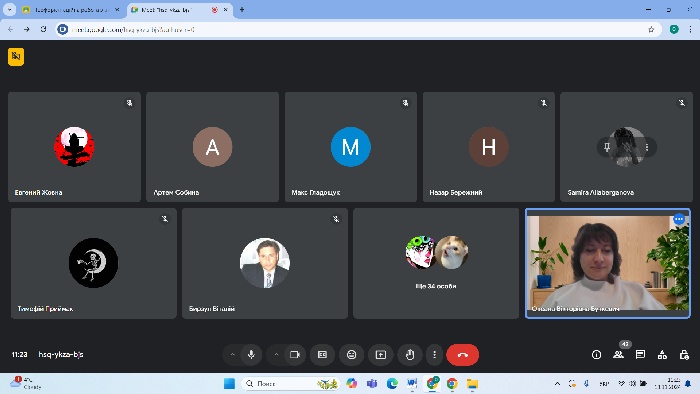Toggle the camera button in call controls
The height and width of the screenshot is (394, 700).
295,355
